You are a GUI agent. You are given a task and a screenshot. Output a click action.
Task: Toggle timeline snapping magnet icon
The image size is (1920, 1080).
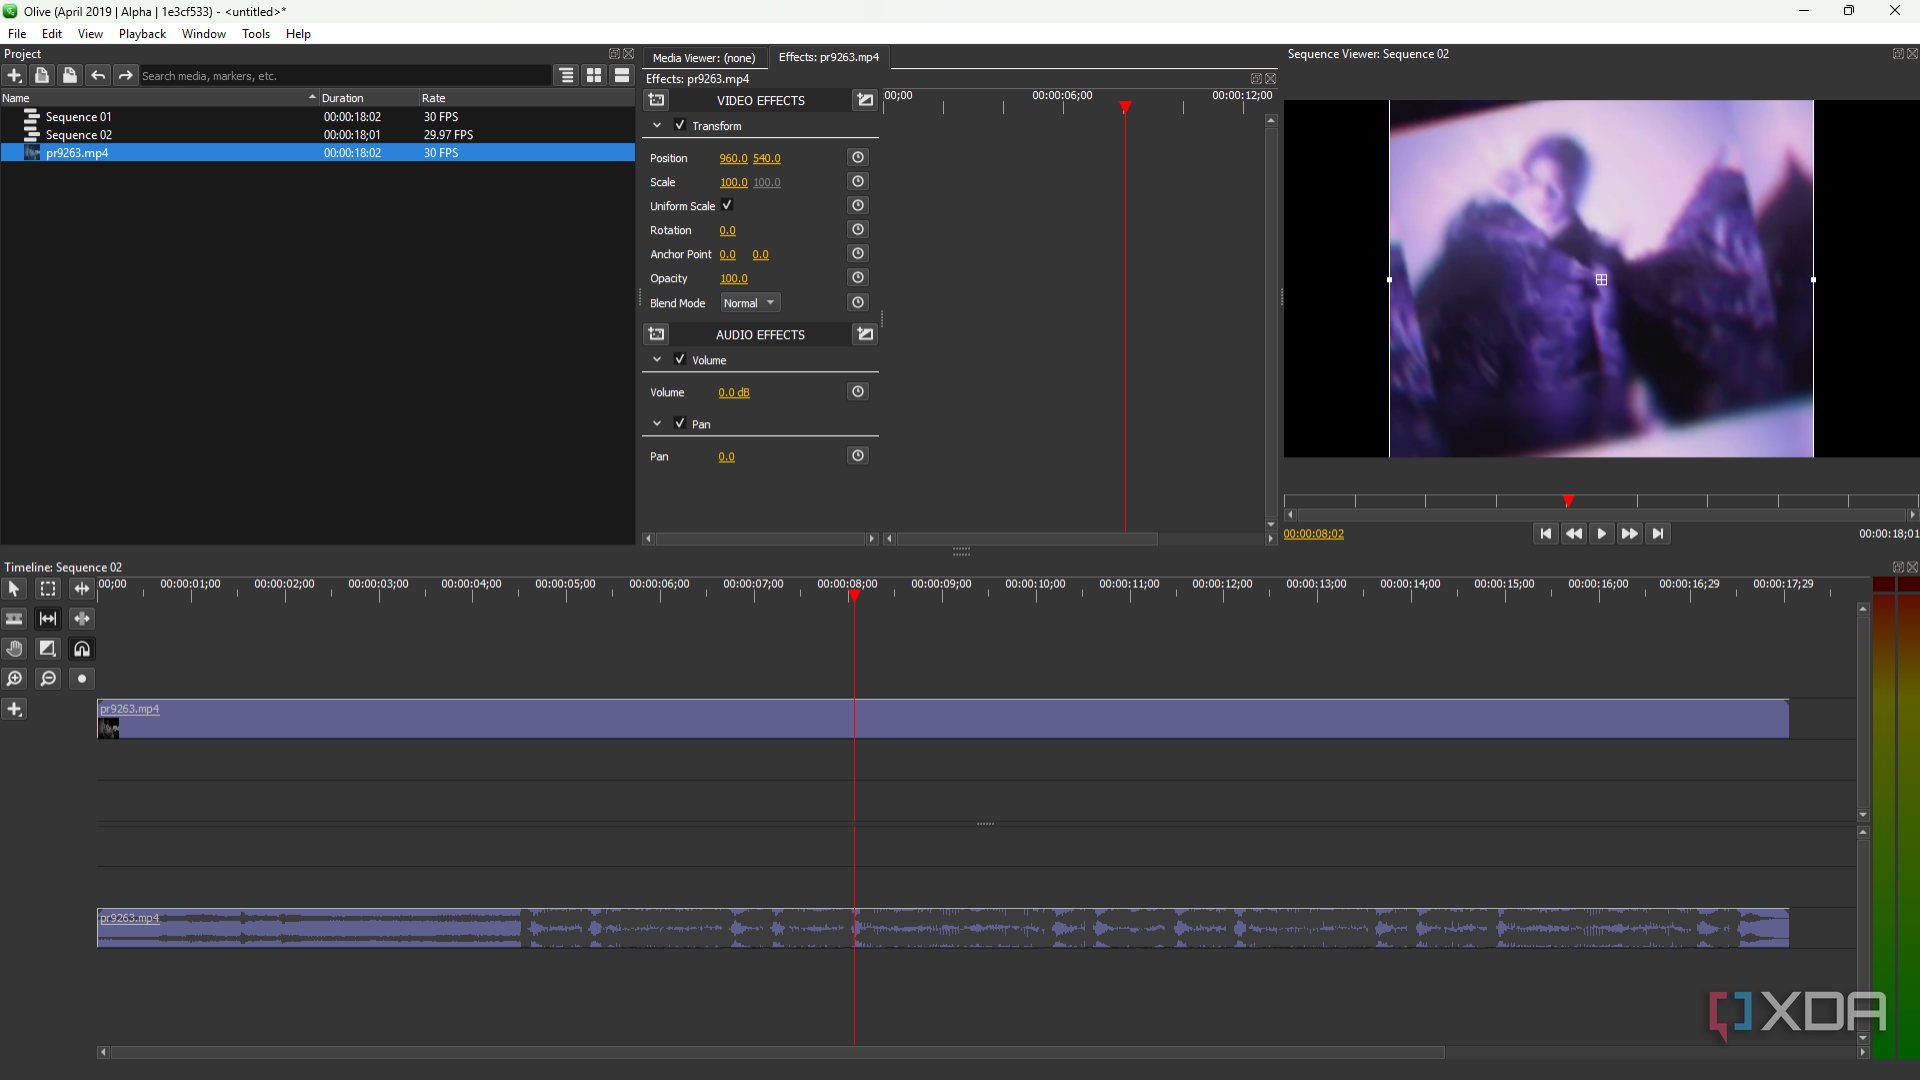pos(81,649)
